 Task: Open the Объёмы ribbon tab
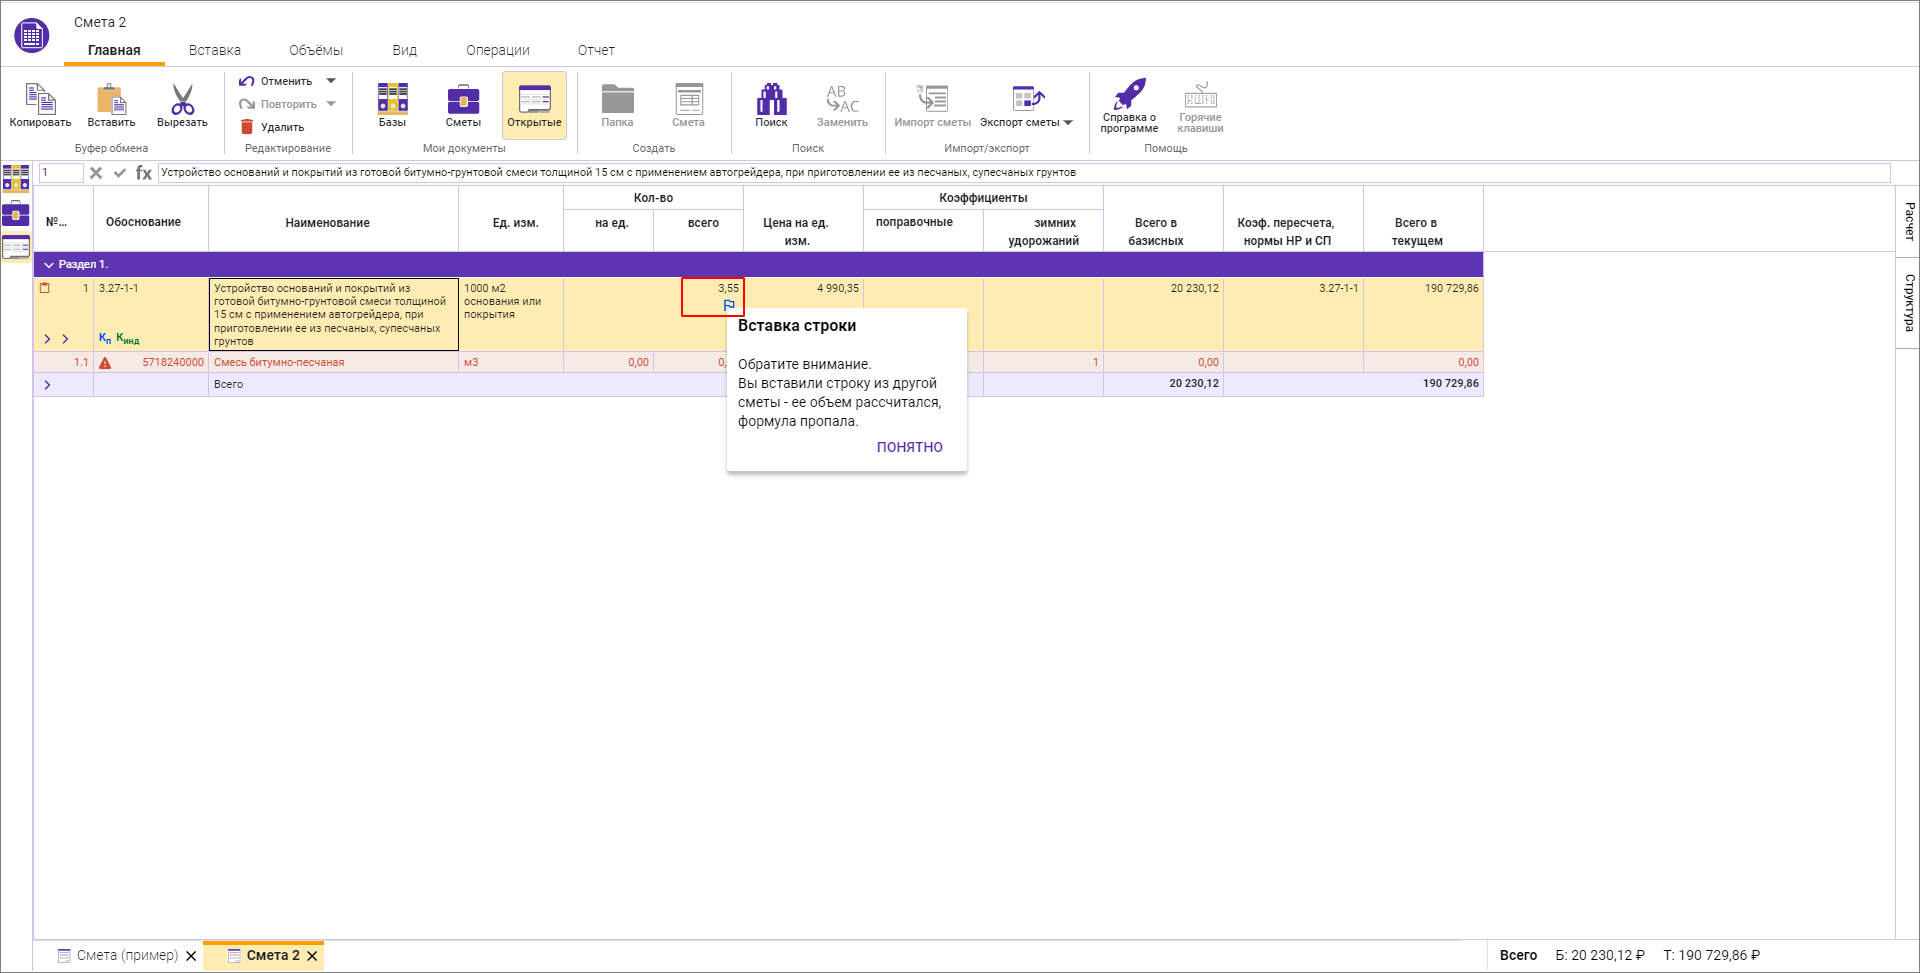pos(316,50)
